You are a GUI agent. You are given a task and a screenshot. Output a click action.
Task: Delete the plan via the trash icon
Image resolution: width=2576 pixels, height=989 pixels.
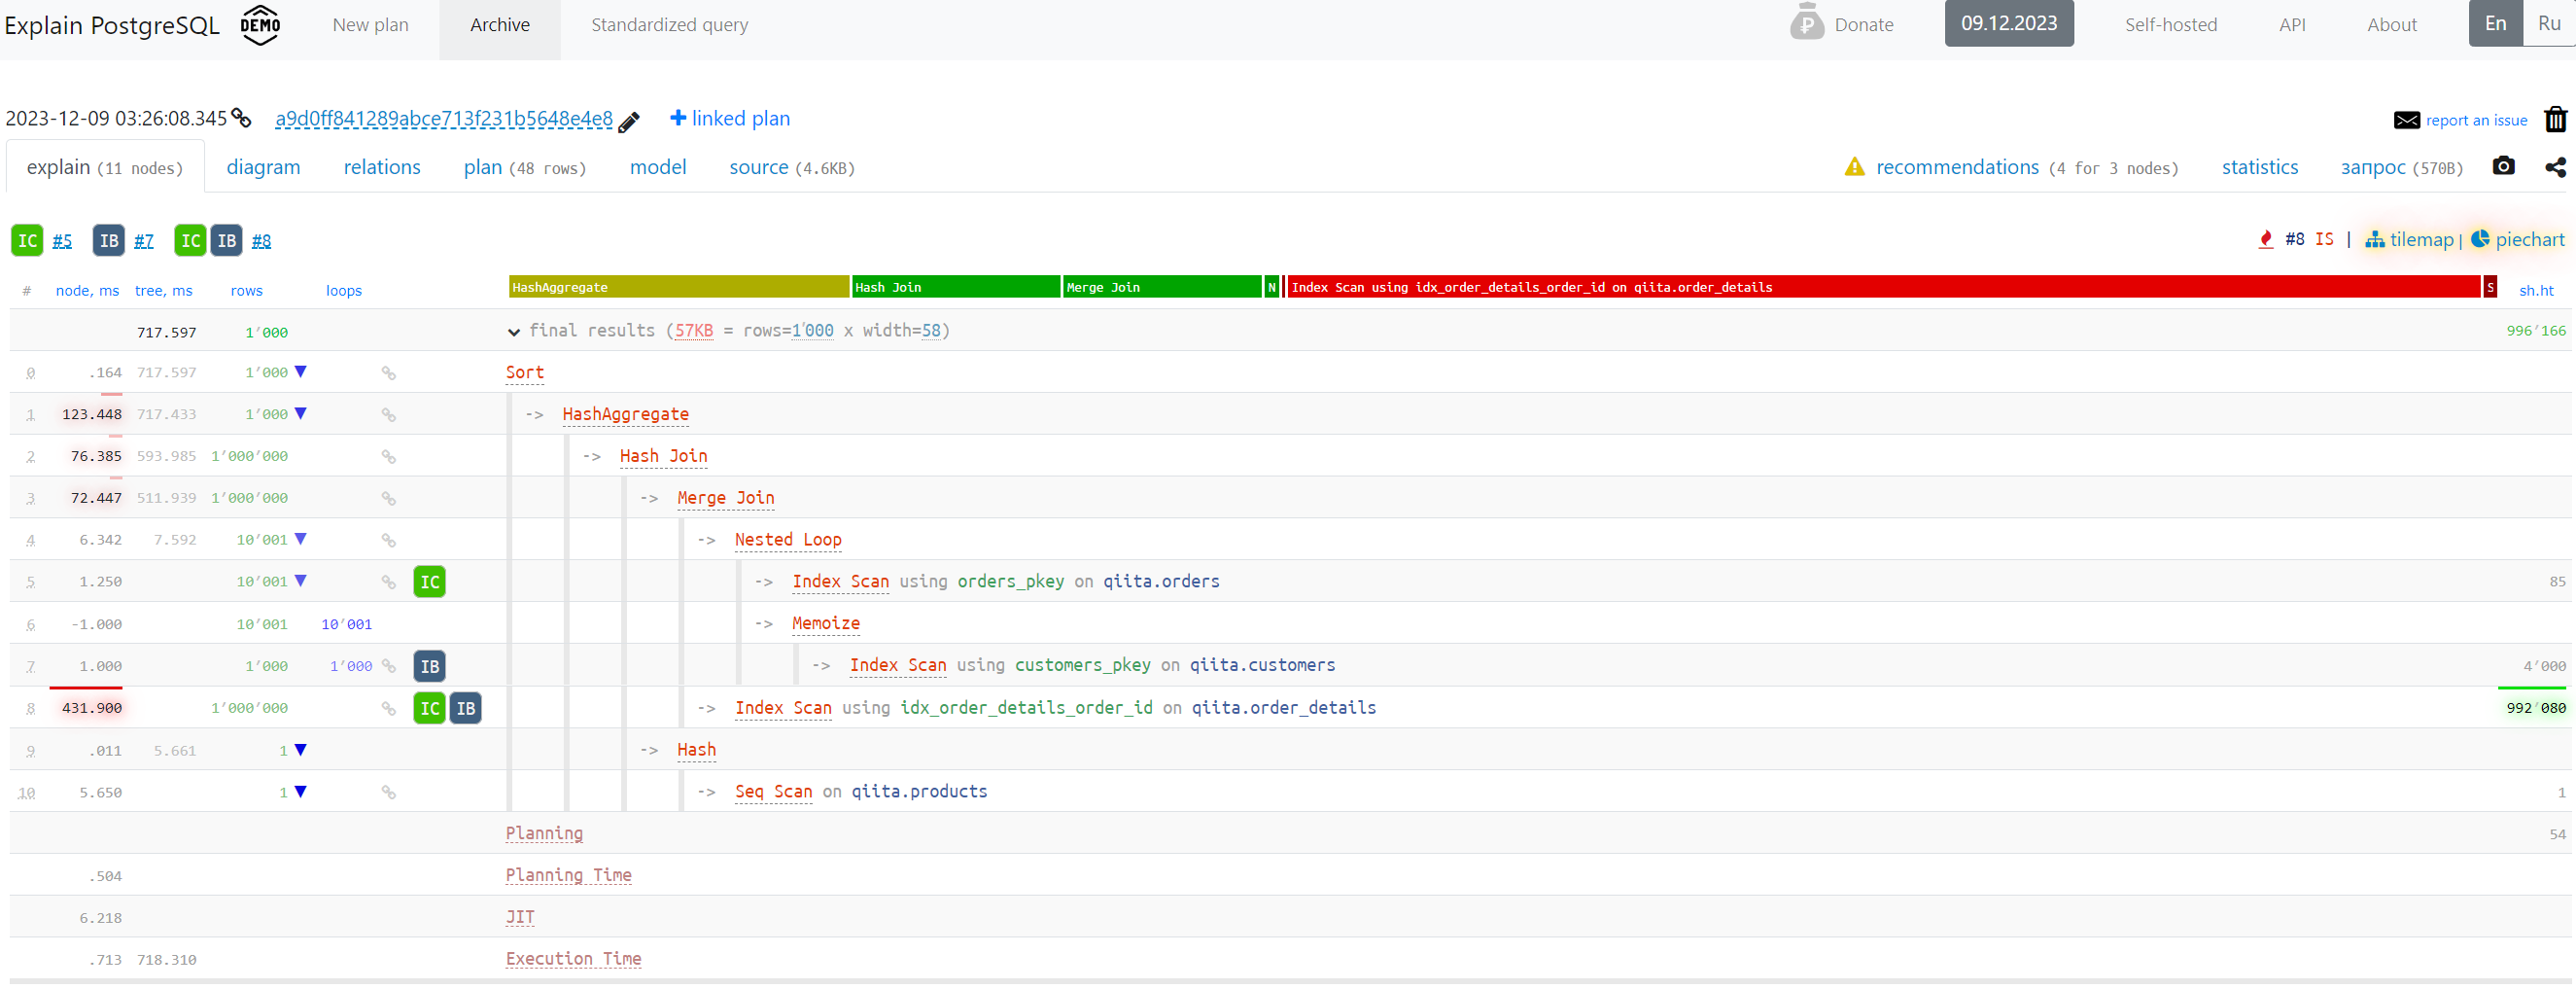click(x=2555, y=119)
